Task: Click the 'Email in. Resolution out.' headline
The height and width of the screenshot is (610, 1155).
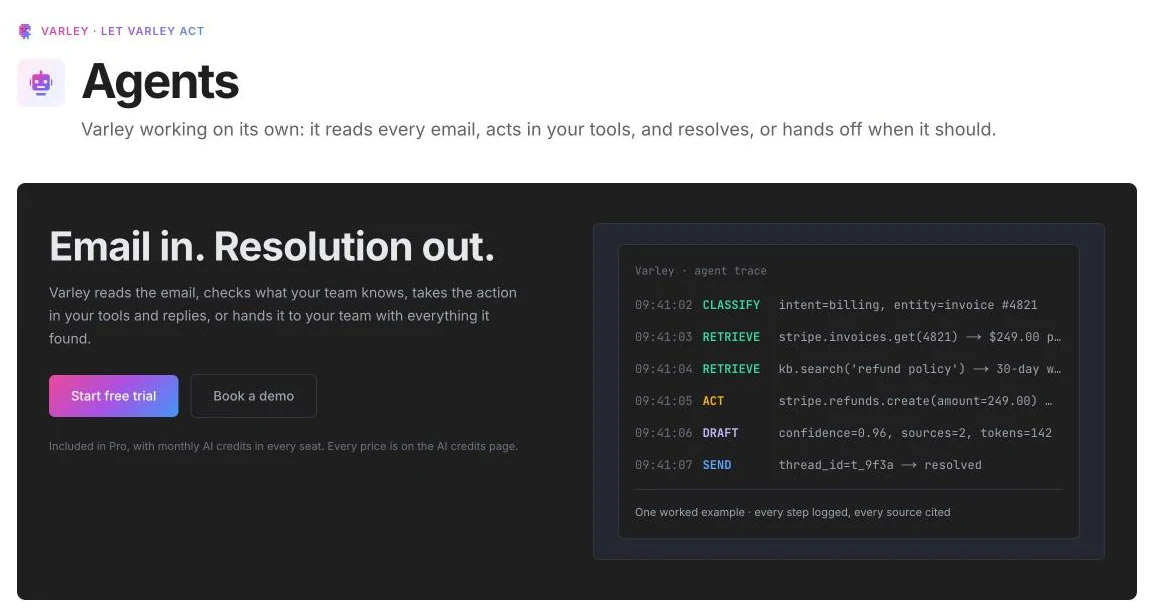Action: click(x=272, y=246)
